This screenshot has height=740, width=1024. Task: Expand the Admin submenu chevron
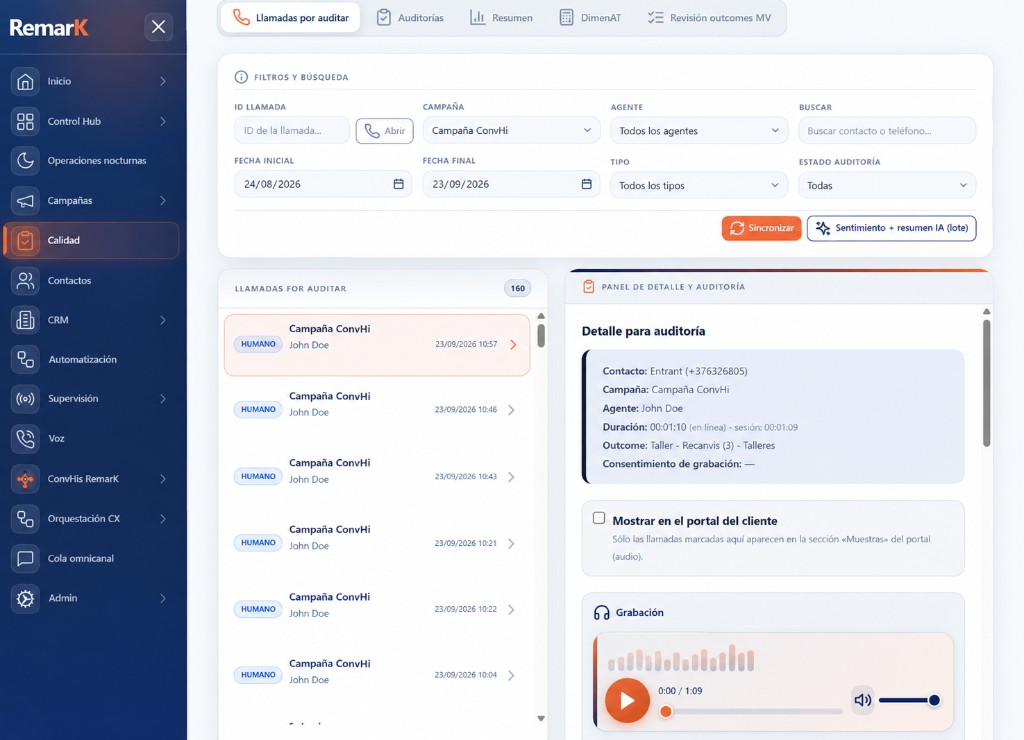click(x=163, y=598)
